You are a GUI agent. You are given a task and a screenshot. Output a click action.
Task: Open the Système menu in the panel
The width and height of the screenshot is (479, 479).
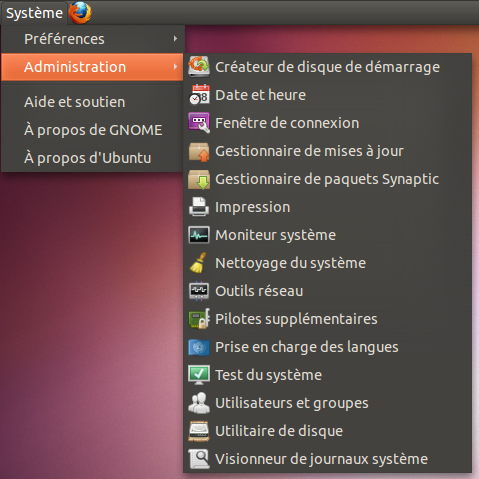click(x=34, y=13)
